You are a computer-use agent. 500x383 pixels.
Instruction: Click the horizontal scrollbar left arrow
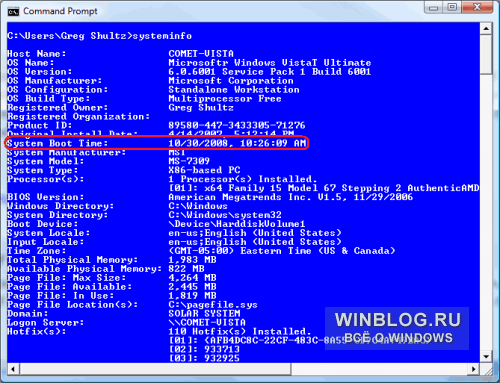tap(13, 369)
